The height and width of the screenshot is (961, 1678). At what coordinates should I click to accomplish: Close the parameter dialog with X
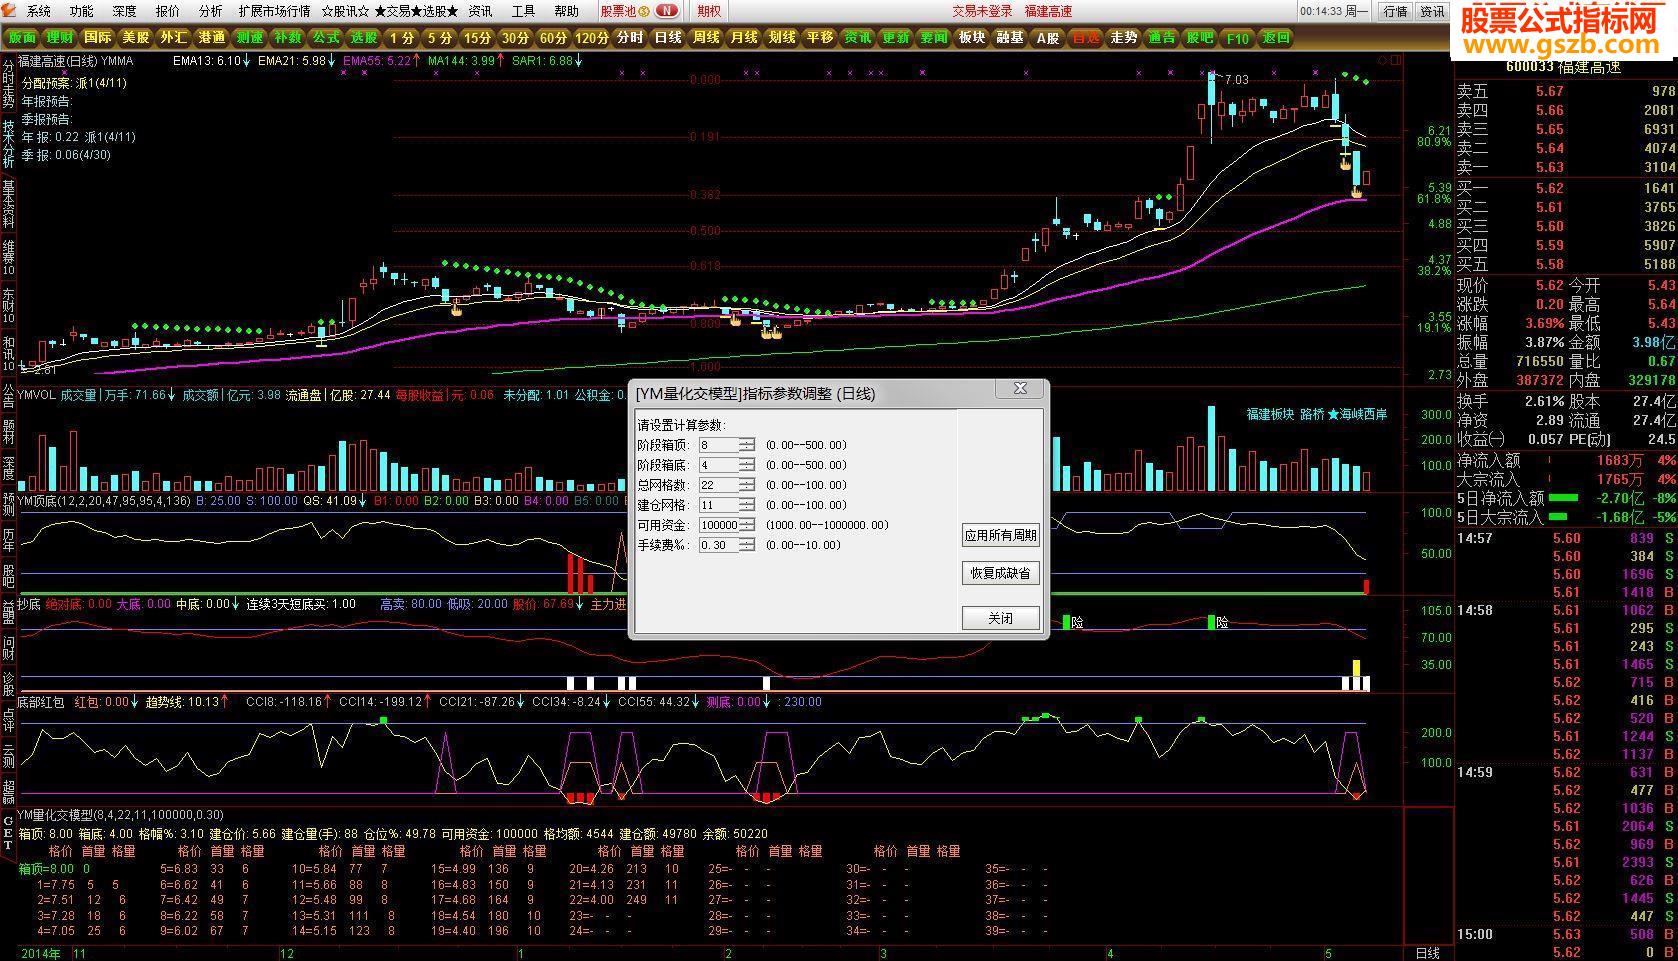[x=1020, y=388]
